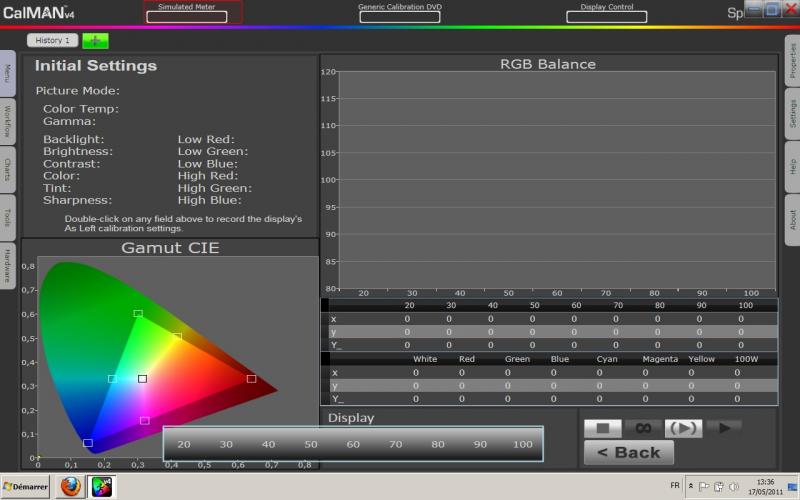Click the FR language indicator in tray

click(x=675, y=486)
